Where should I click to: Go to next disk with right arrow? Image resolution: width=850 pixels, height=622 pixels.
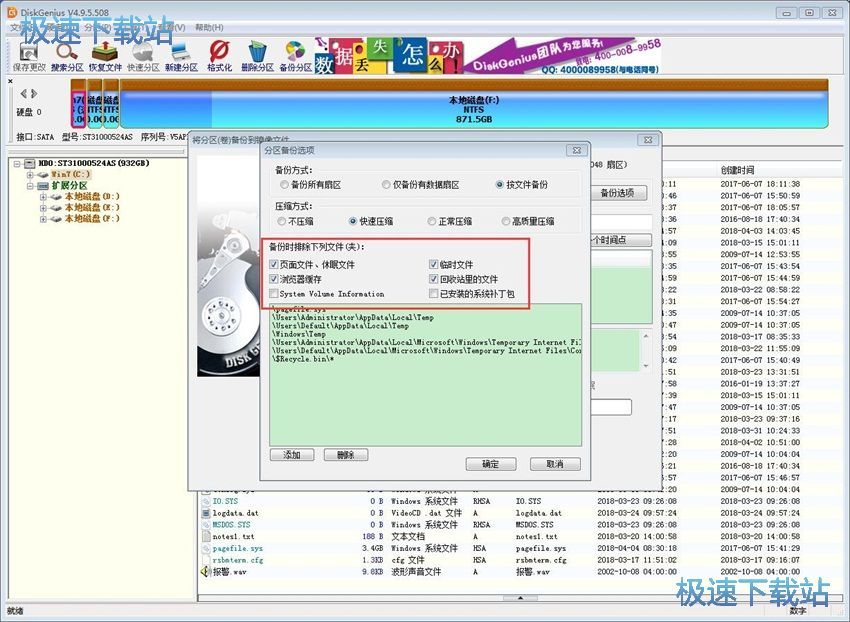point(34,93)
